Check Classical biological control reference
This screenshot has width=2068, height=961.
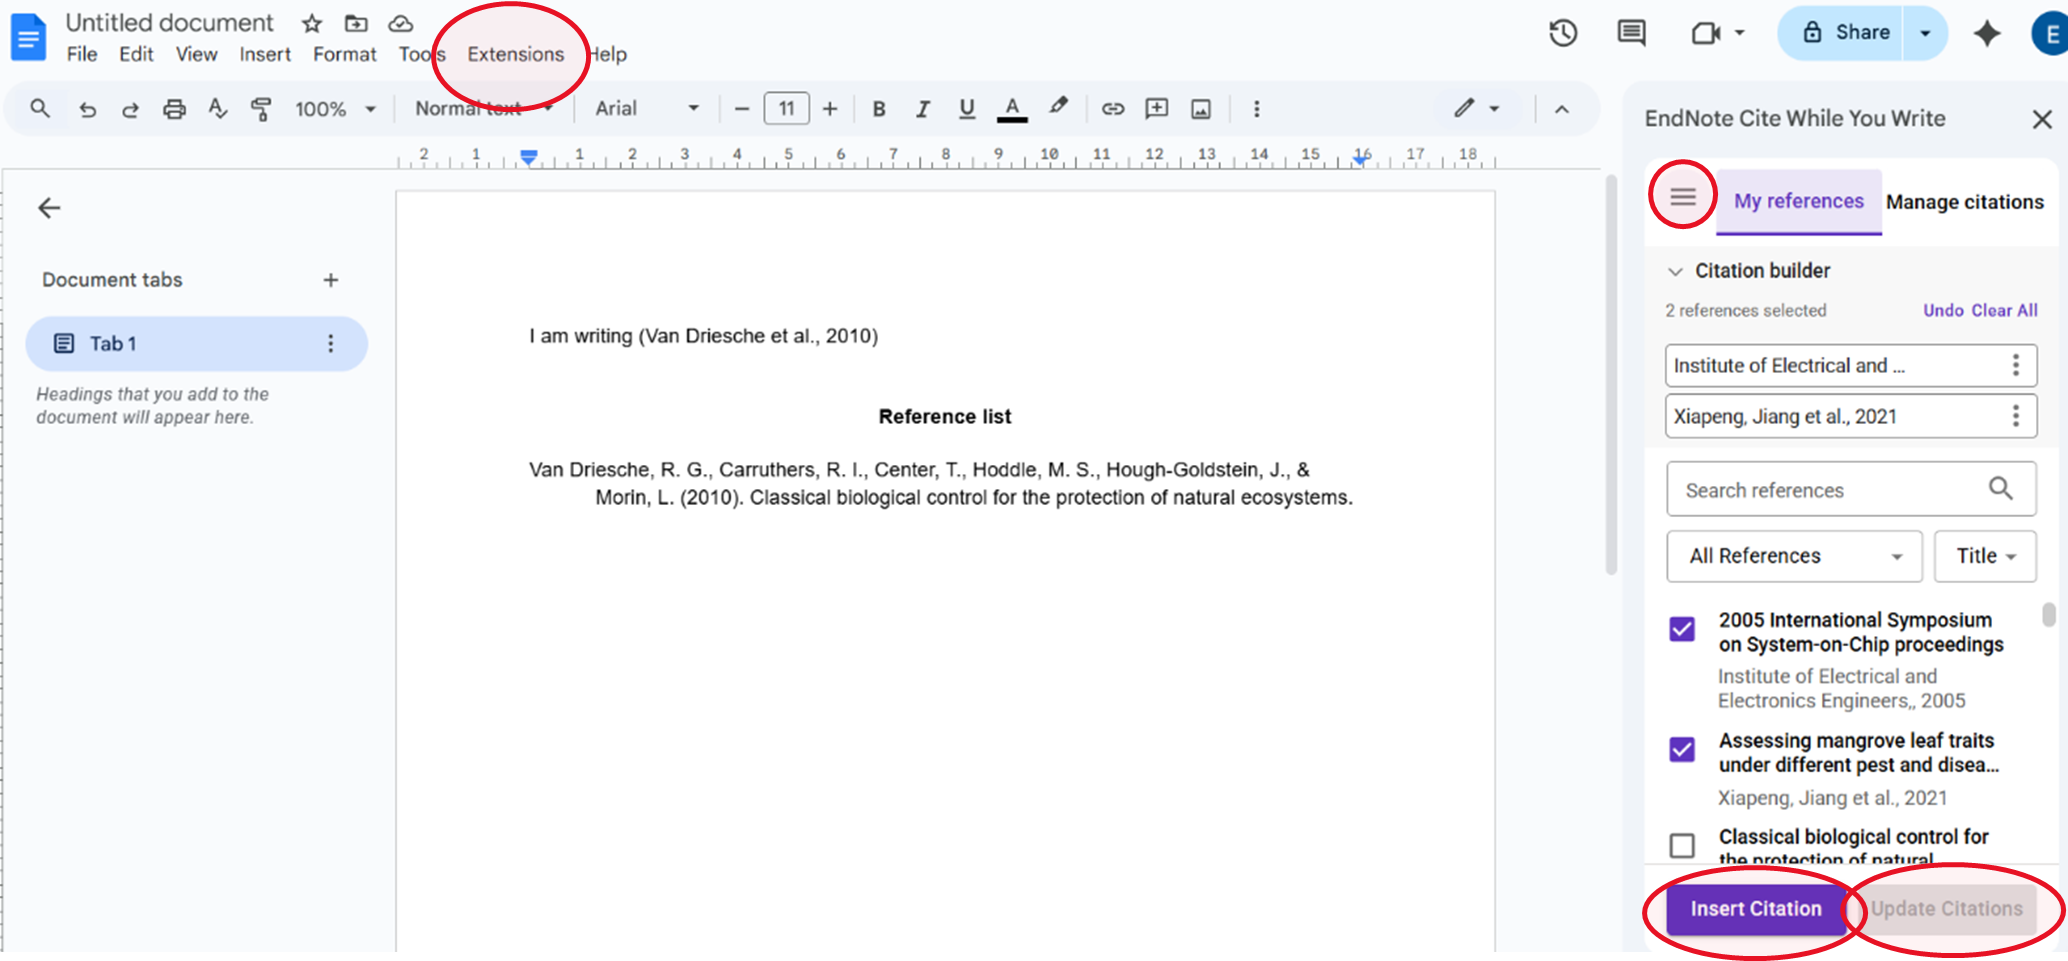(1682, 845)
